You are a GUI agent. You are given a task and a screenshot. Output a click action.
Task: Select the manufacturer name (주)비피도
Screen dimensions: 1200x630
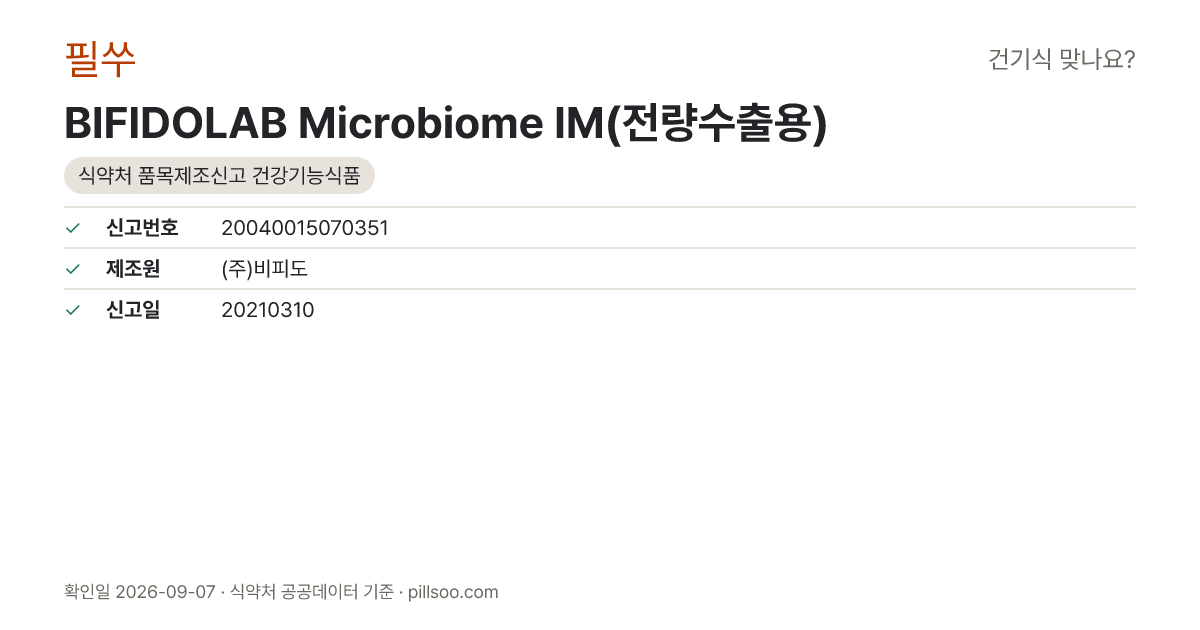tap(264, 269)
